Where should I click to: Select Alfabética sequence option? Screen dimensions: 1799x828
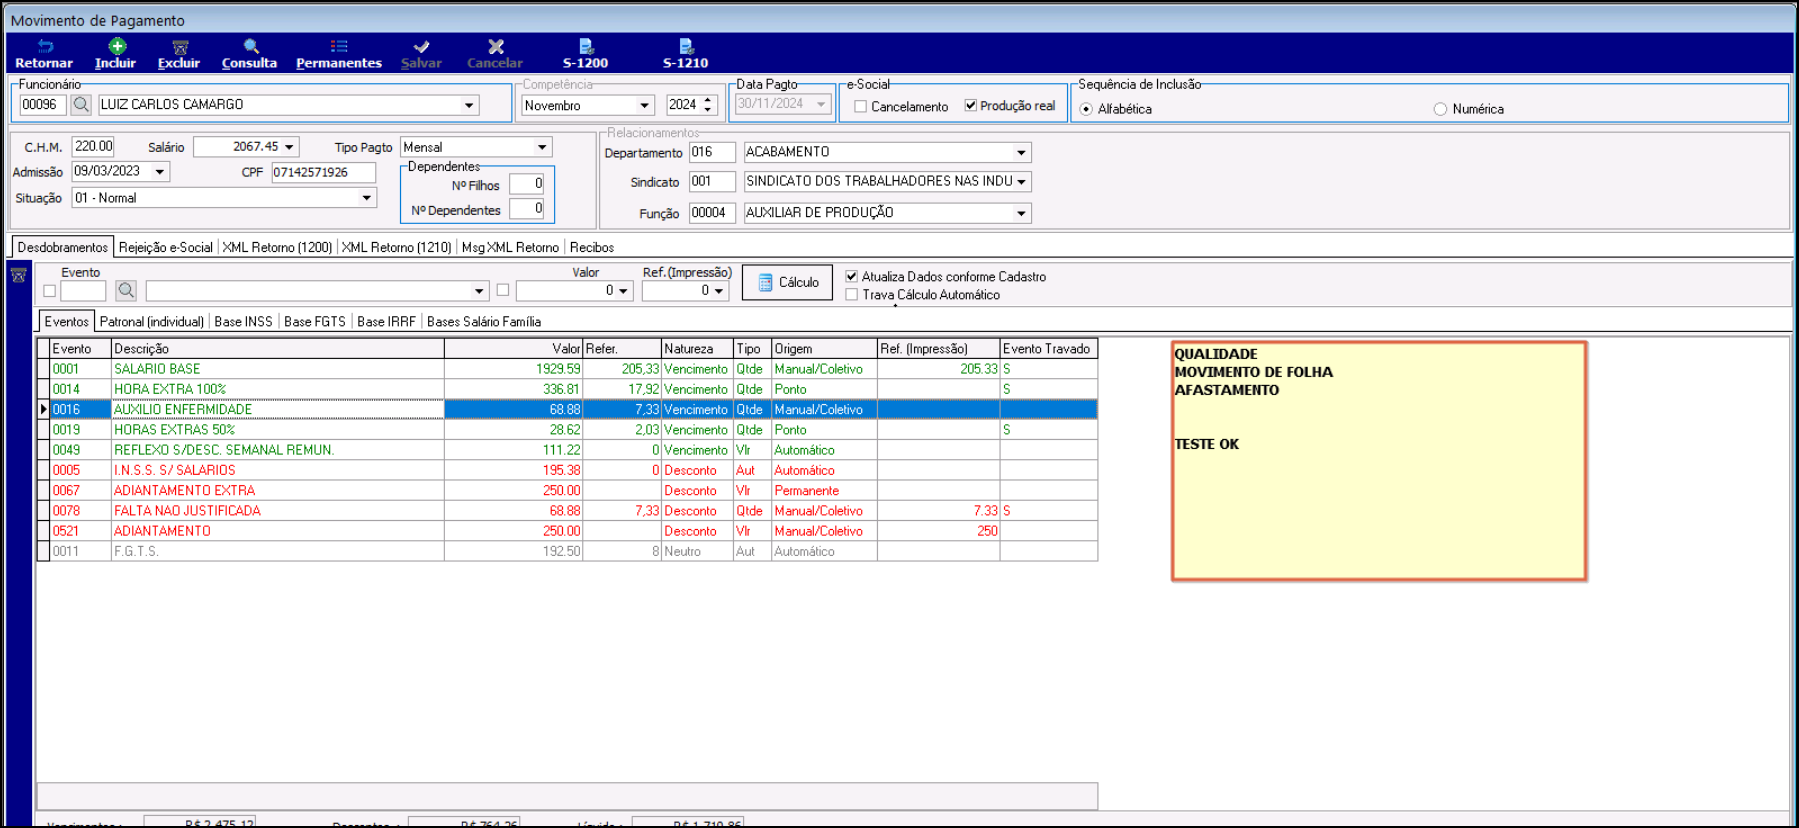(x=1086, y=109)
